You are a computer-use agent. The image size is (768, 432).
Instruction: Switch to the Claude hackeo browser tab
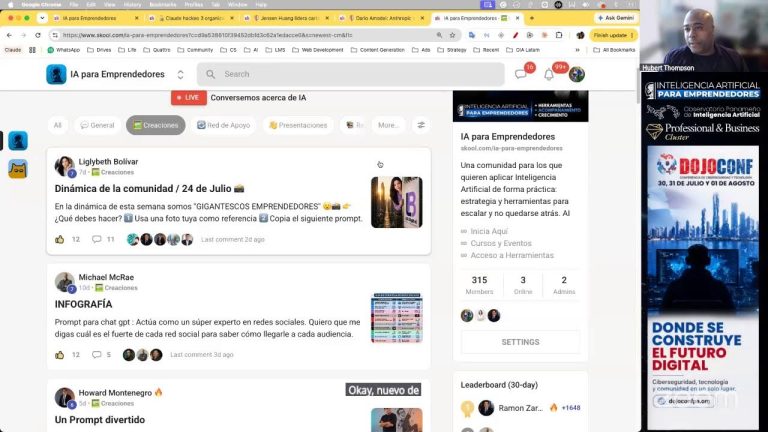[x=191, y=18]
